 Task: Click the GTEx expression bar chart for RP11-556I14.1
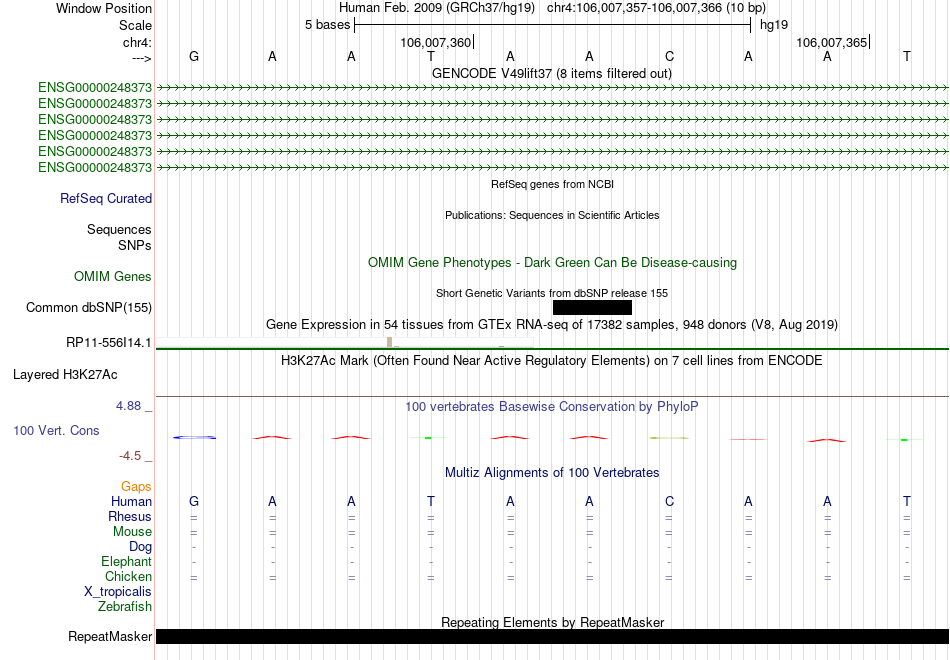pos(345,342)
